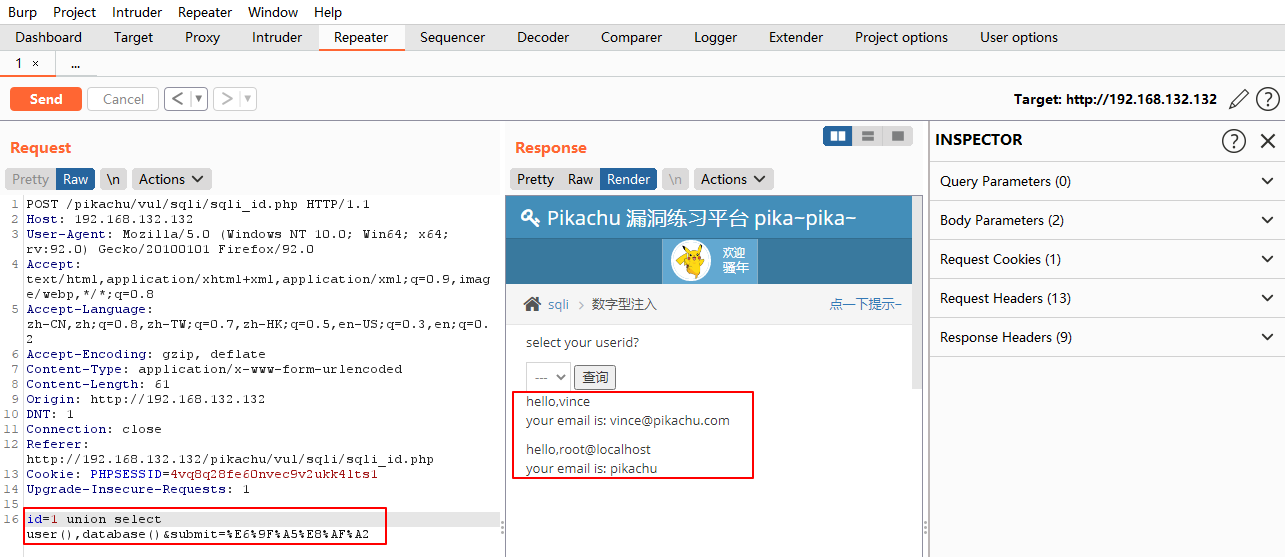
Task: Click the Pikachu avatar image
Action: point(691,262)
